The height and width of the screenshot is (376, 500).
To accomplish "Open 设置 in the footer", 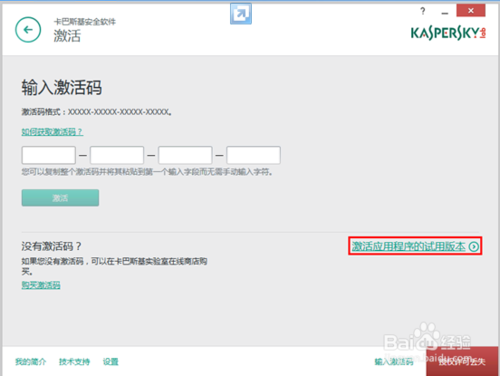I will click(x=111, y=362).
